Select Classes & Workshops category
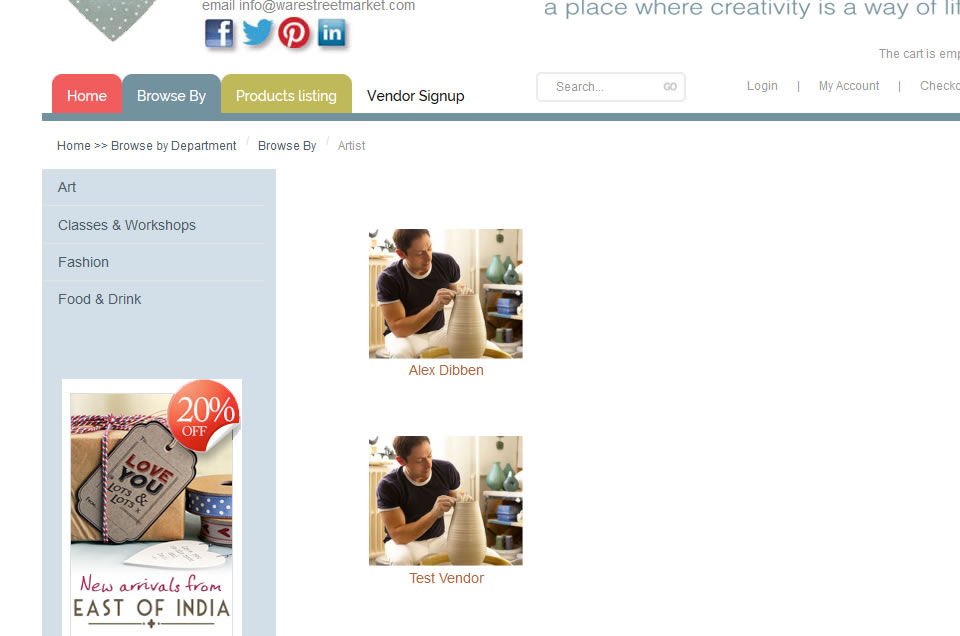Viewport: 960px width, 636px height. pos(154,225)
